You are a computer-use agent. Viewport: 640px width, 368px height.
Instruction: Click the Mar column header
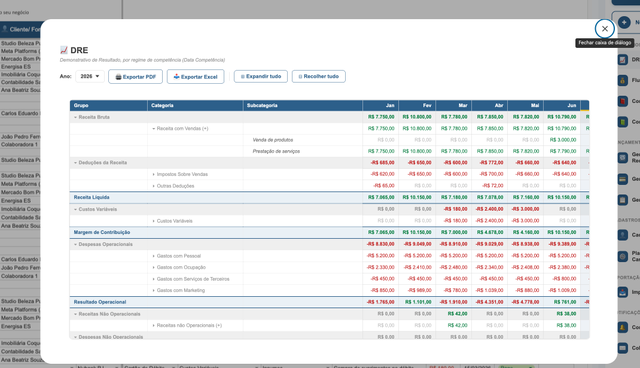tap(453, 105)
